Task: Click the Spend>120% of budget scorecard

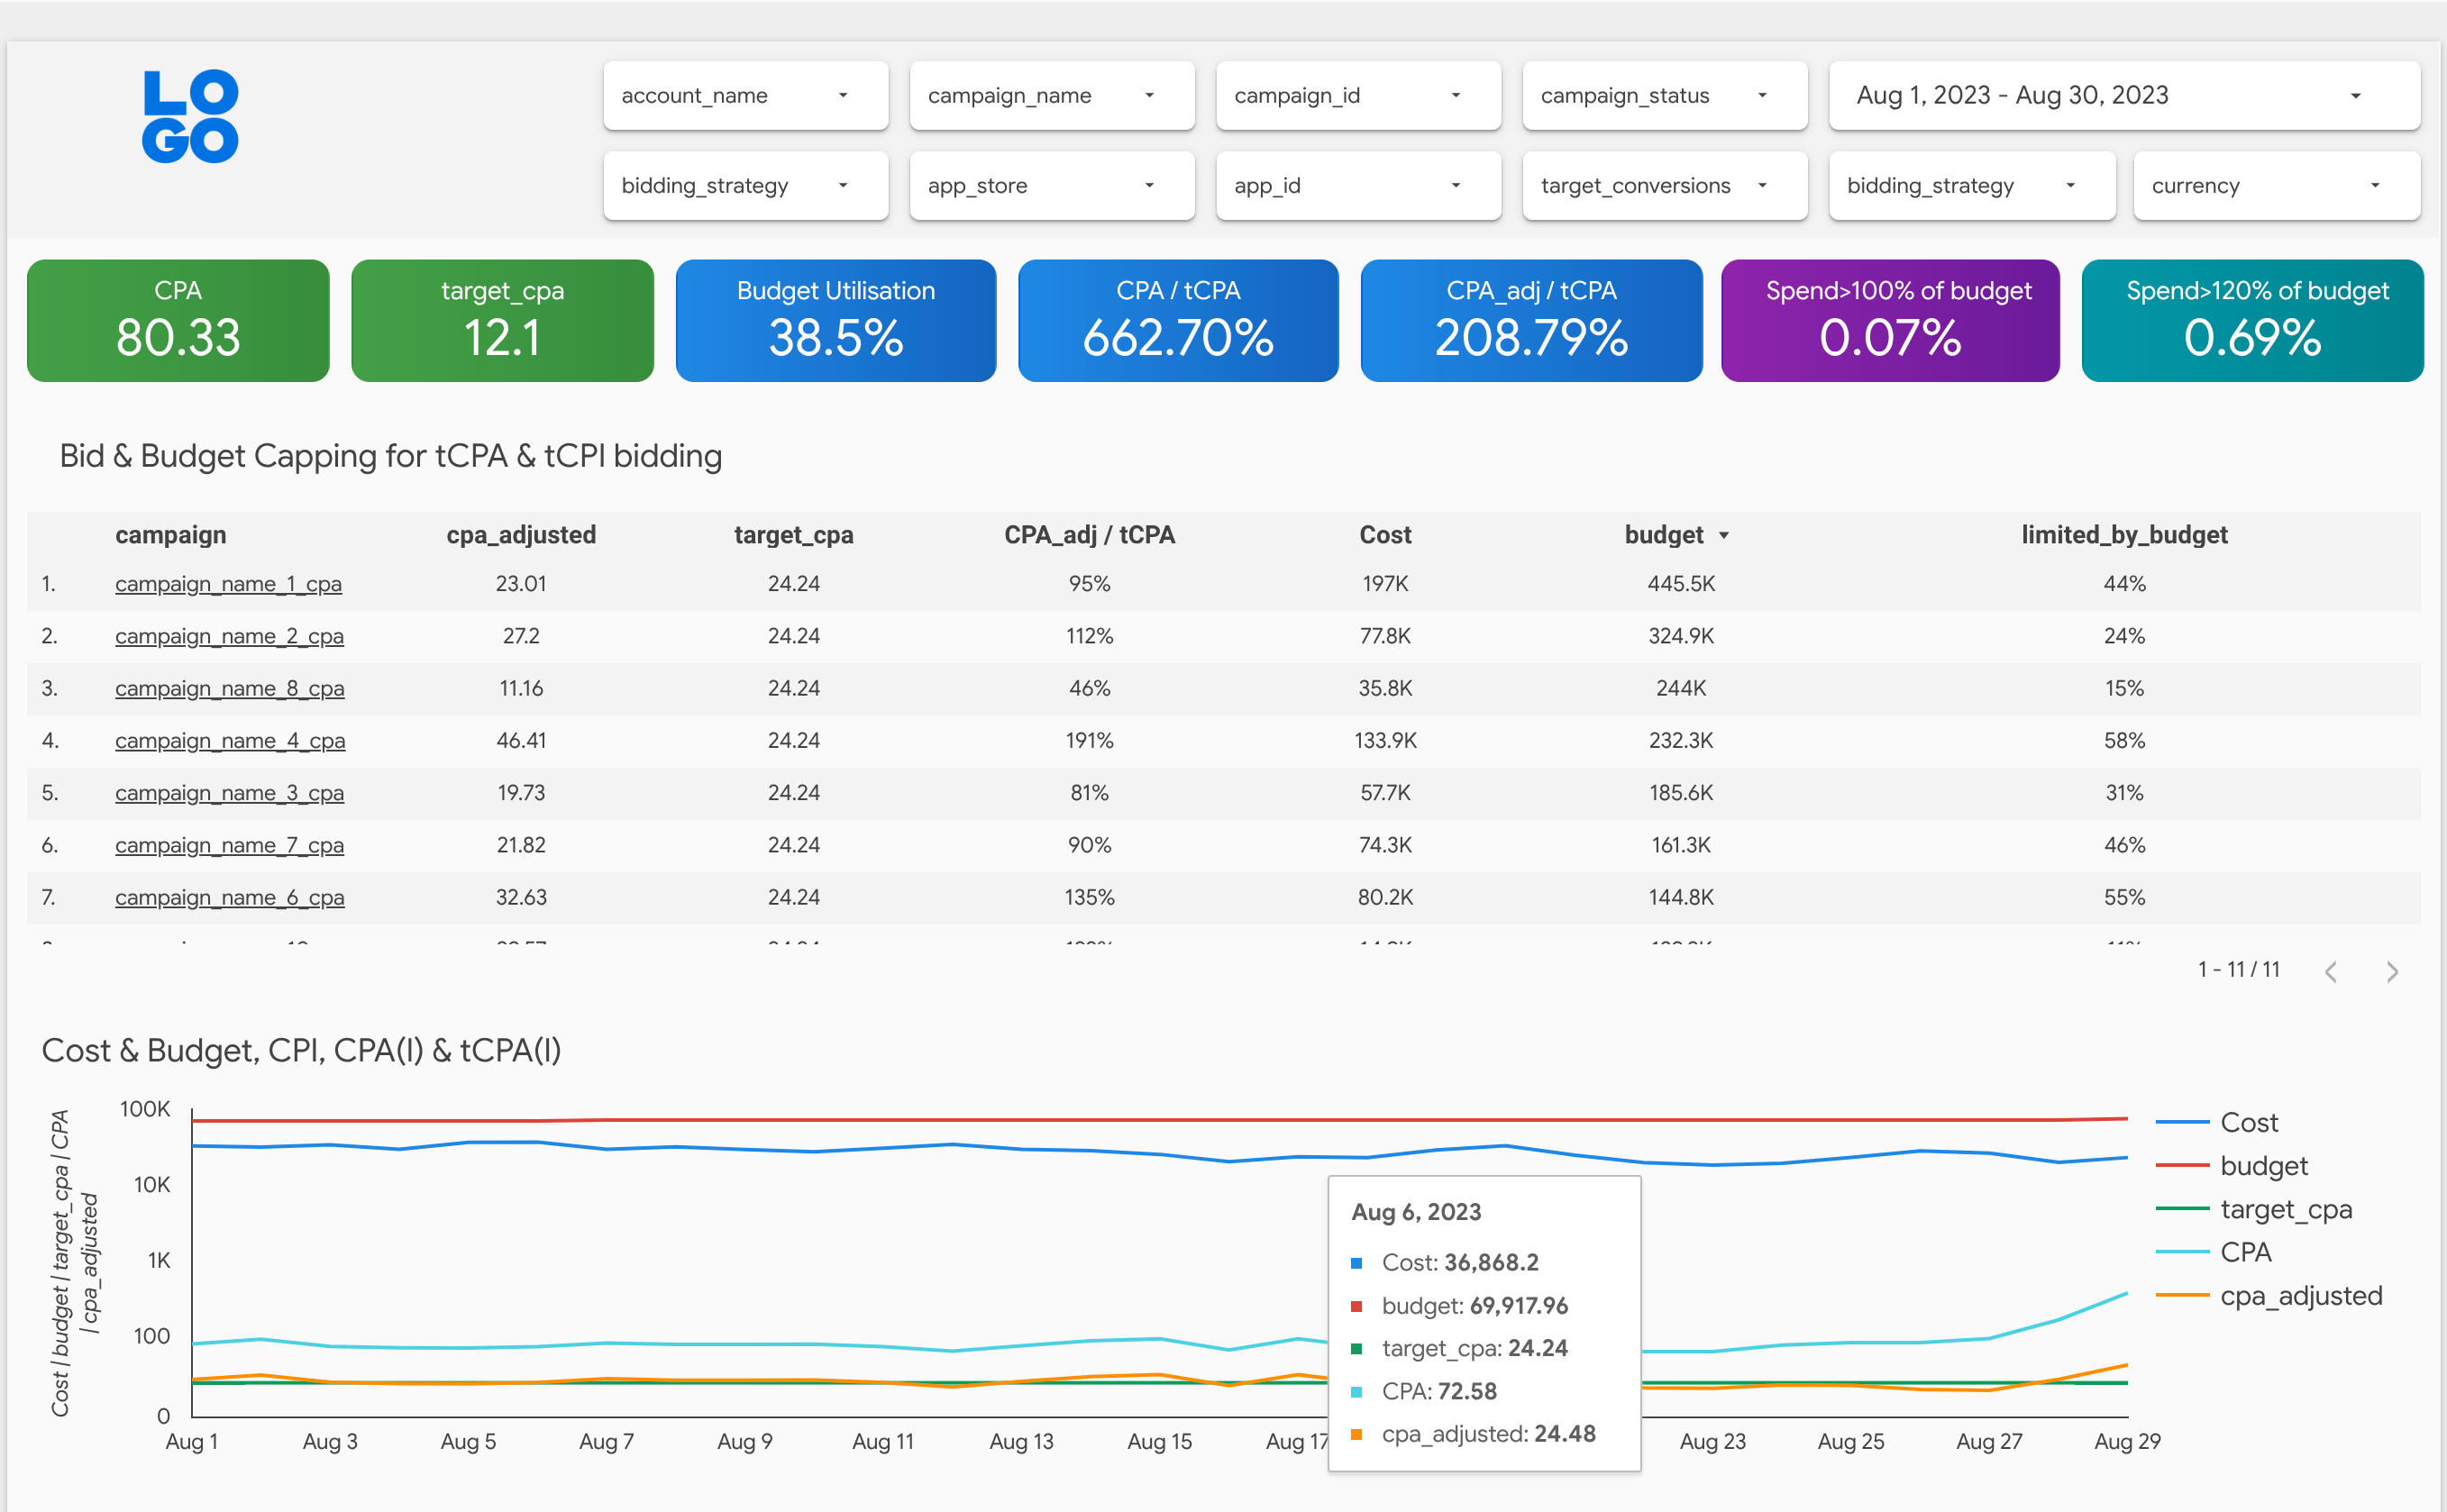Action: (x=2251, y=320)
